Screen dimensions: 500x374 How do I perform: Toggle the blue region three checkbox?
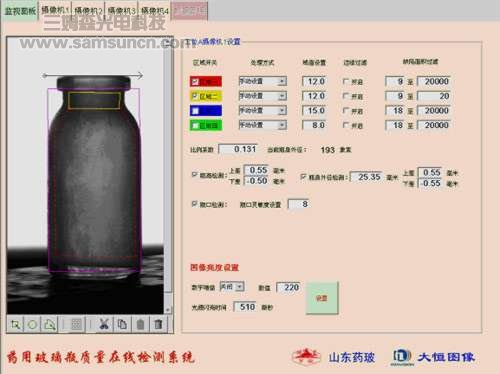coord(196,111)
